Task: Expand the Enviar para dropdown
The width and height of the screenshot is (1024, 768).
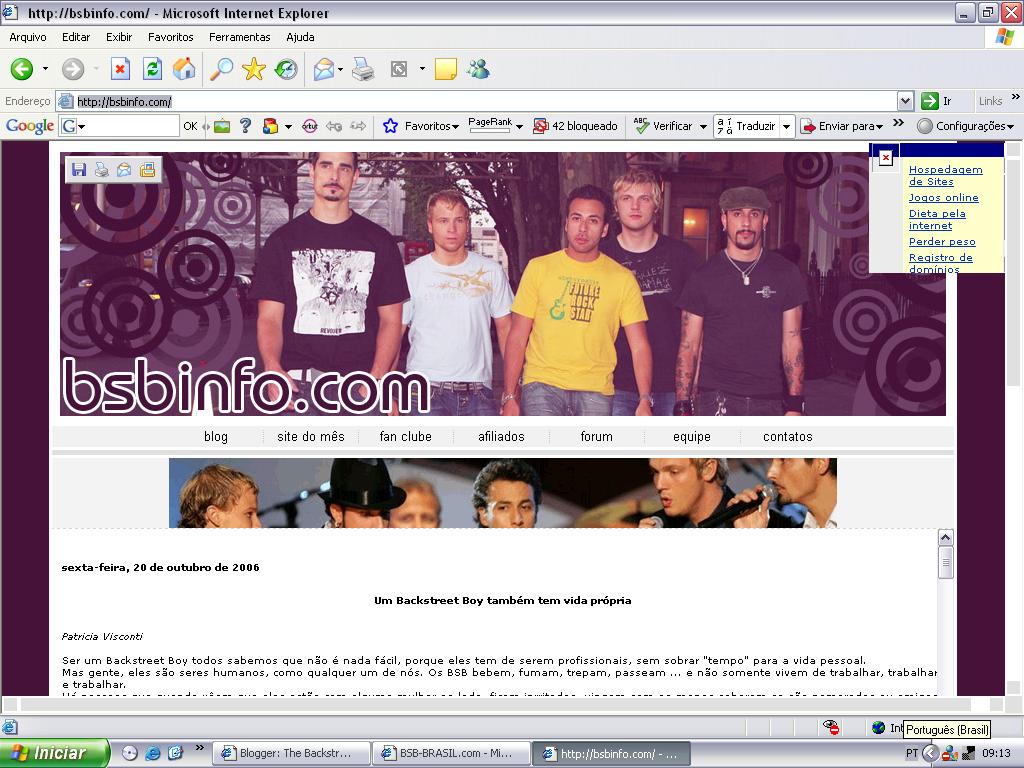Action: tap(880, 126)
